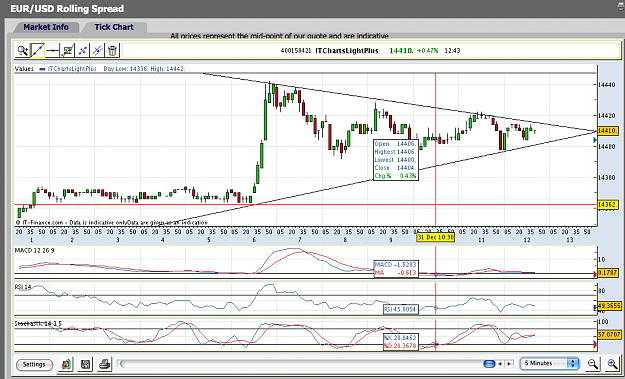Click the MACD 12 26 9 indicator label
Viewport: 625px width, 379px height.
point(34,251)
